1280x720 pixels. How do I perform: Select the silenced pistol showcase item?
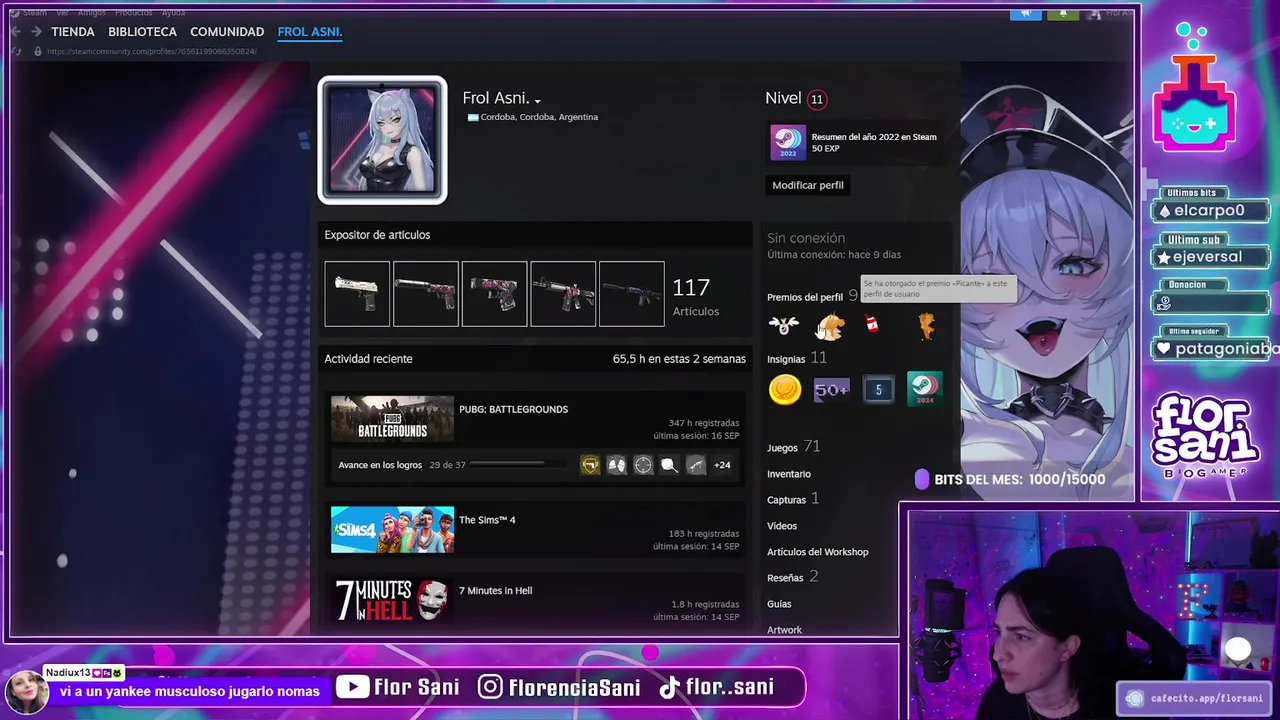pos(426,294)
